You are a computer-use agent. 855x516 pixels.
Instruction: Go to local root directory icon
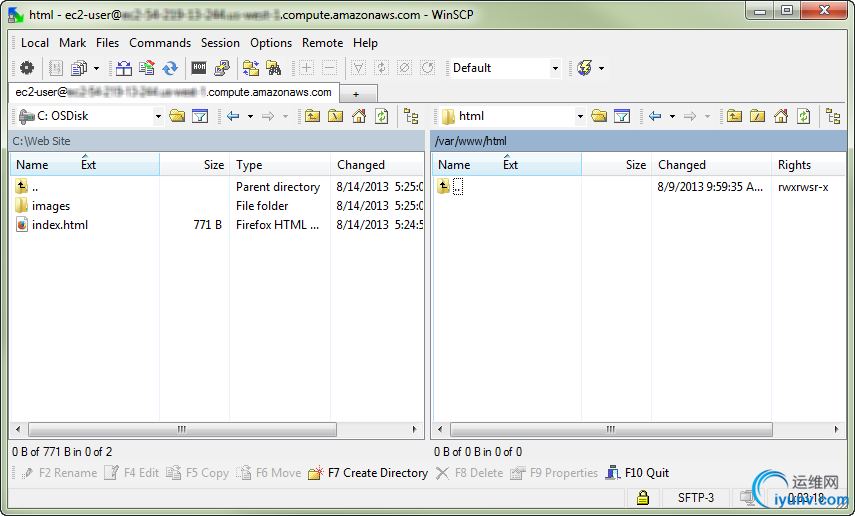(335, 116)
